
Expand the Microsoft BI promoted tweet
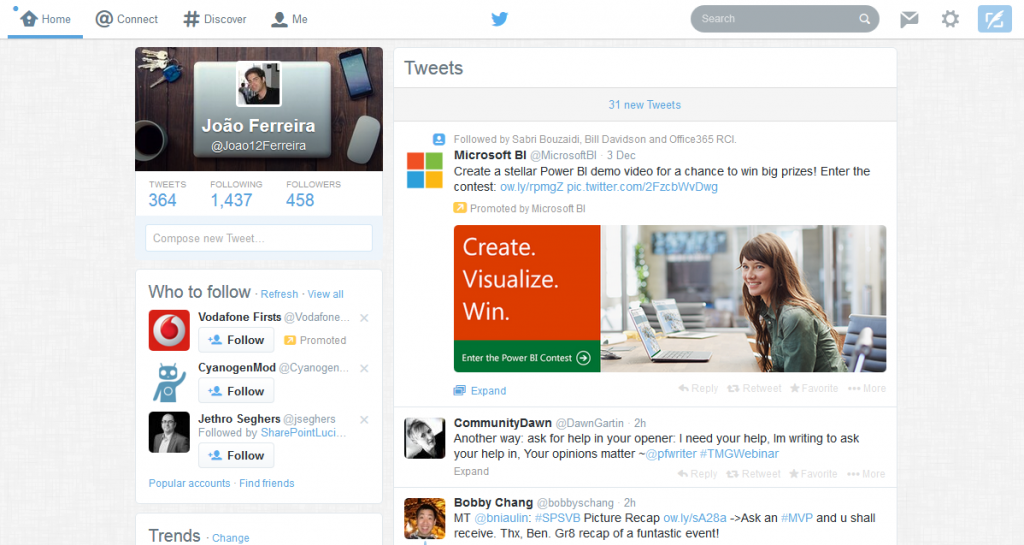(x=488, y=391)
